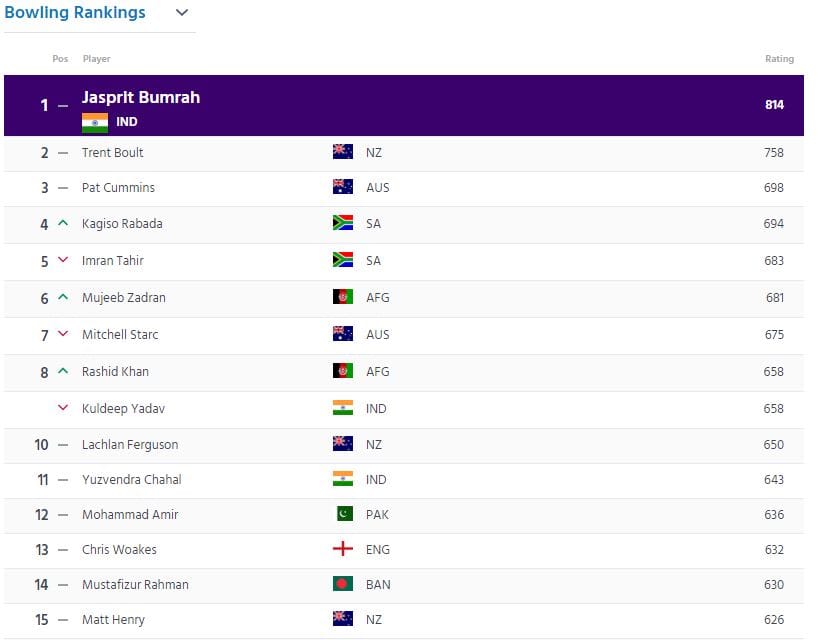This screenshot has height=640, width=828.
Task: Click the Rating column header
Action: (x=779, y=59)
